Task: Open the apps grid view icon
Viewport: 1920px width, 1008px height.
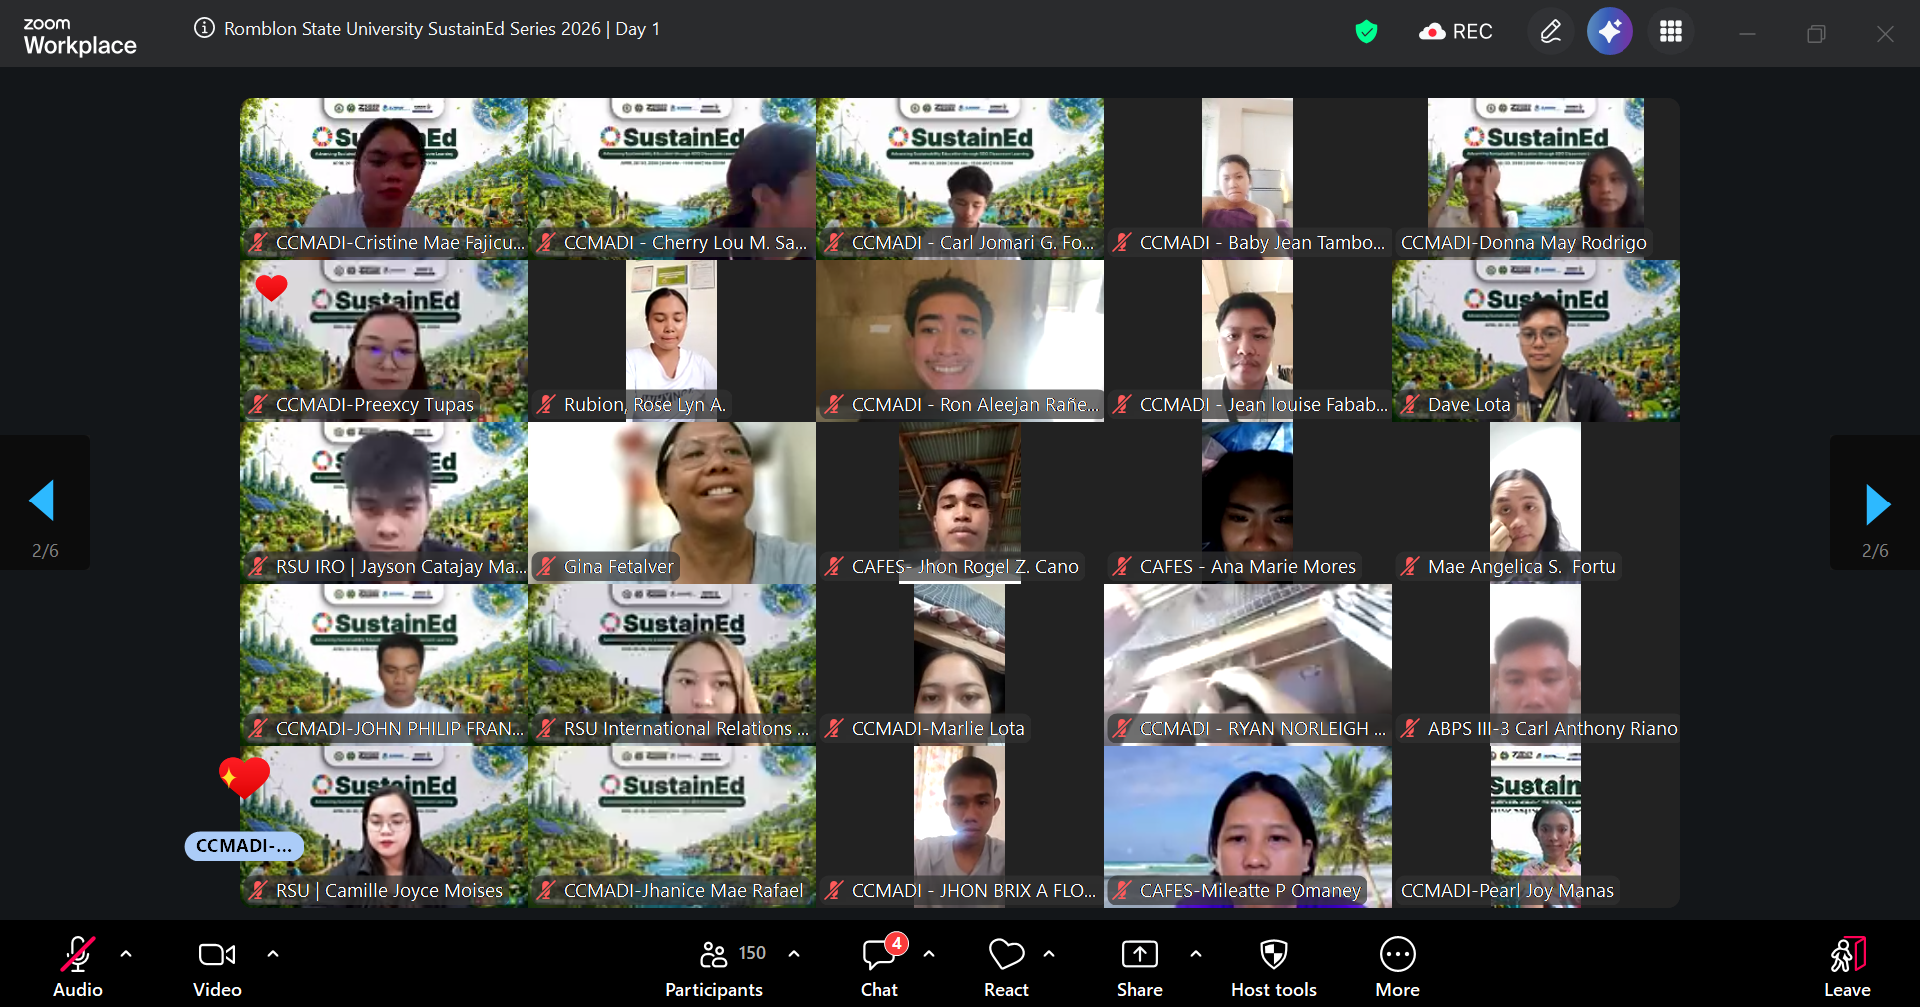Action: 1670,32
